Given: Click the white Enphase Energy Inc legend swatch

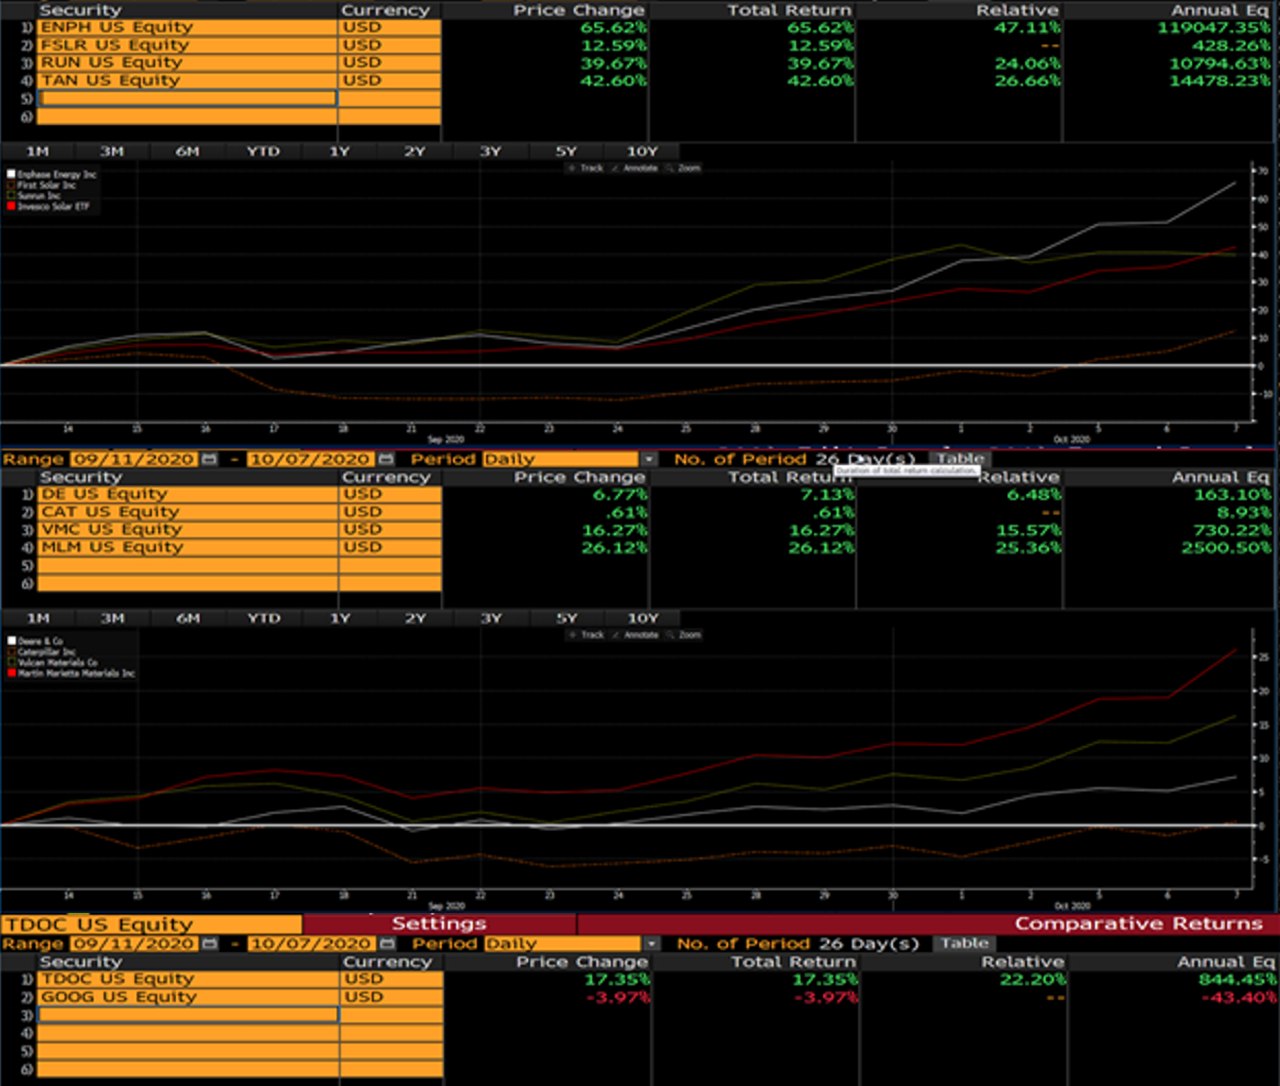Looking at the screenshot, I should (x=11, y=174).
